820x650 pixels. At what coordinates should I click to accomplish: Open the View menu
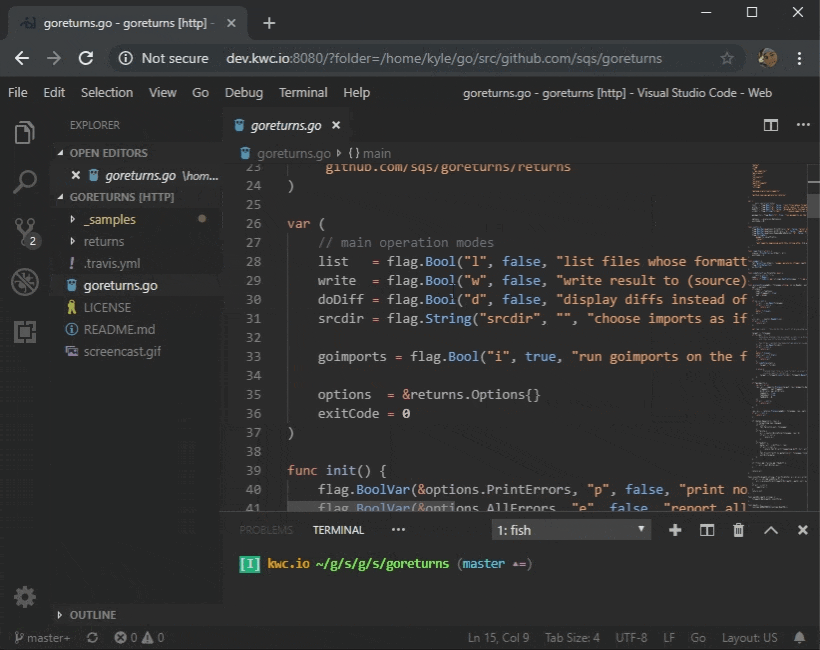click(163, 93)
